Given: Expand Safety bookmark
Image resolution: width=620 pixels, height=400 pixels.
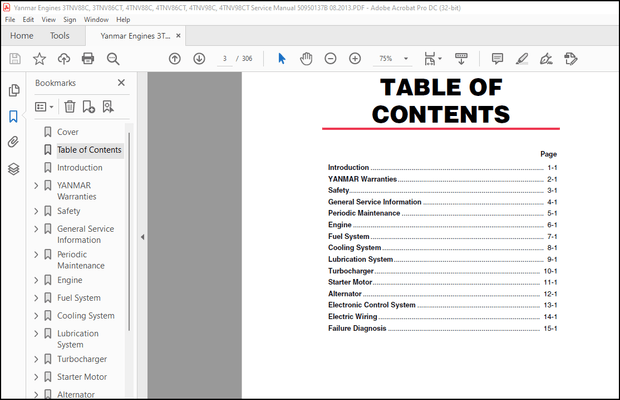Looking at the screenshot, I should [x=36, y=211].
